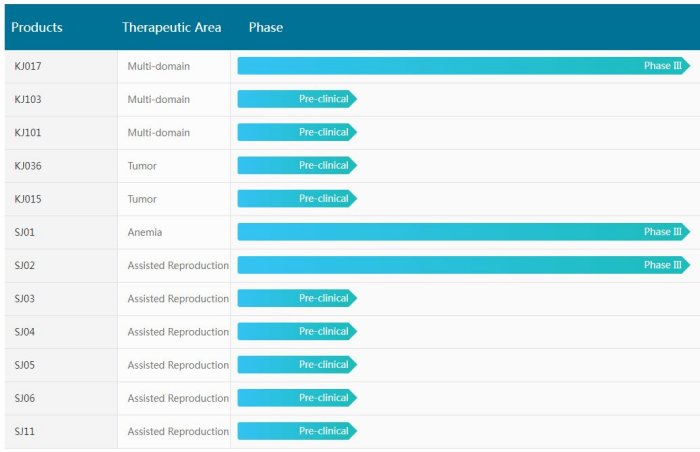Click the KJ036 Pre-clinical progress bar
This screenshot has width=700, height=452.
click(x=296, y=165)
